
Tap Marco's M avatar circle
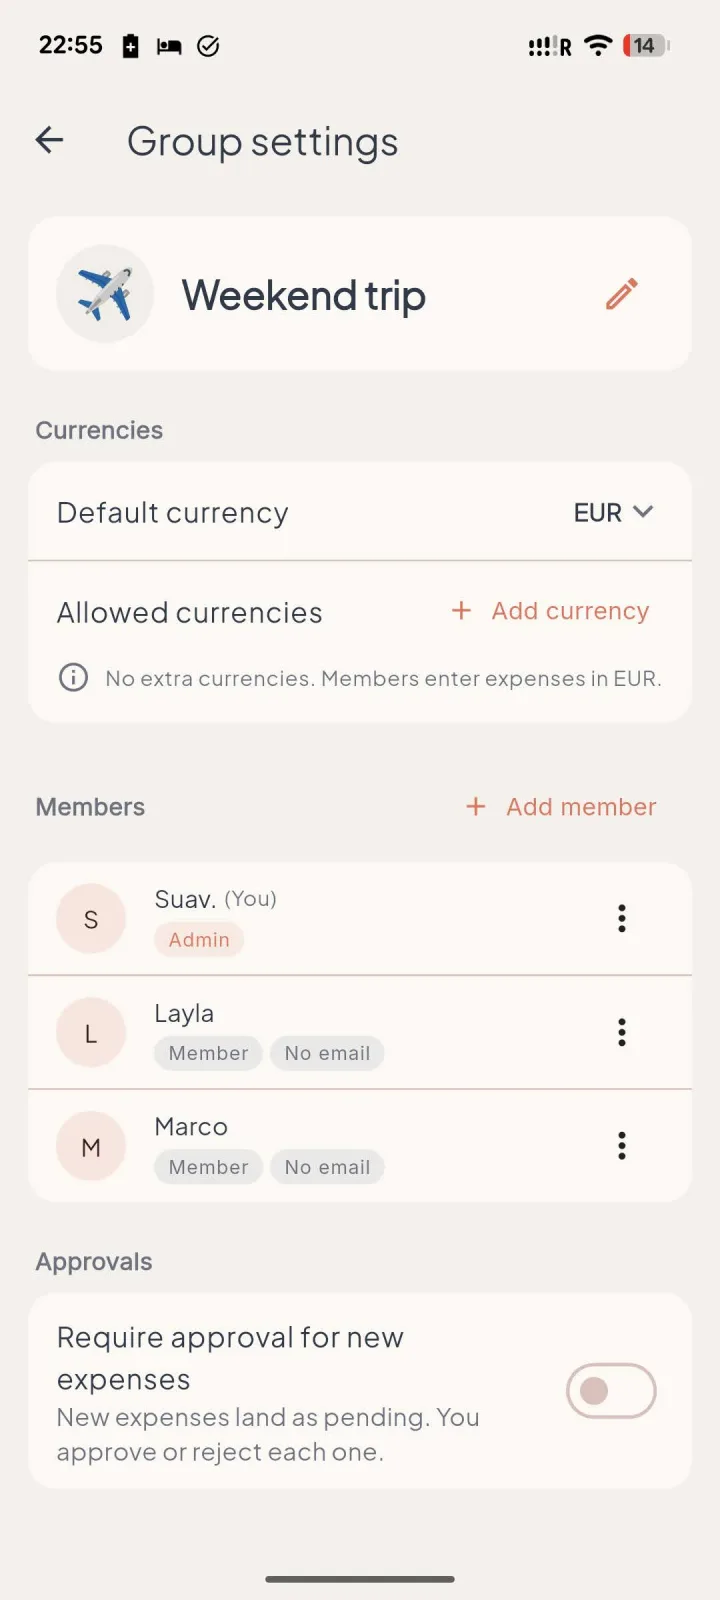point(91,1147)
